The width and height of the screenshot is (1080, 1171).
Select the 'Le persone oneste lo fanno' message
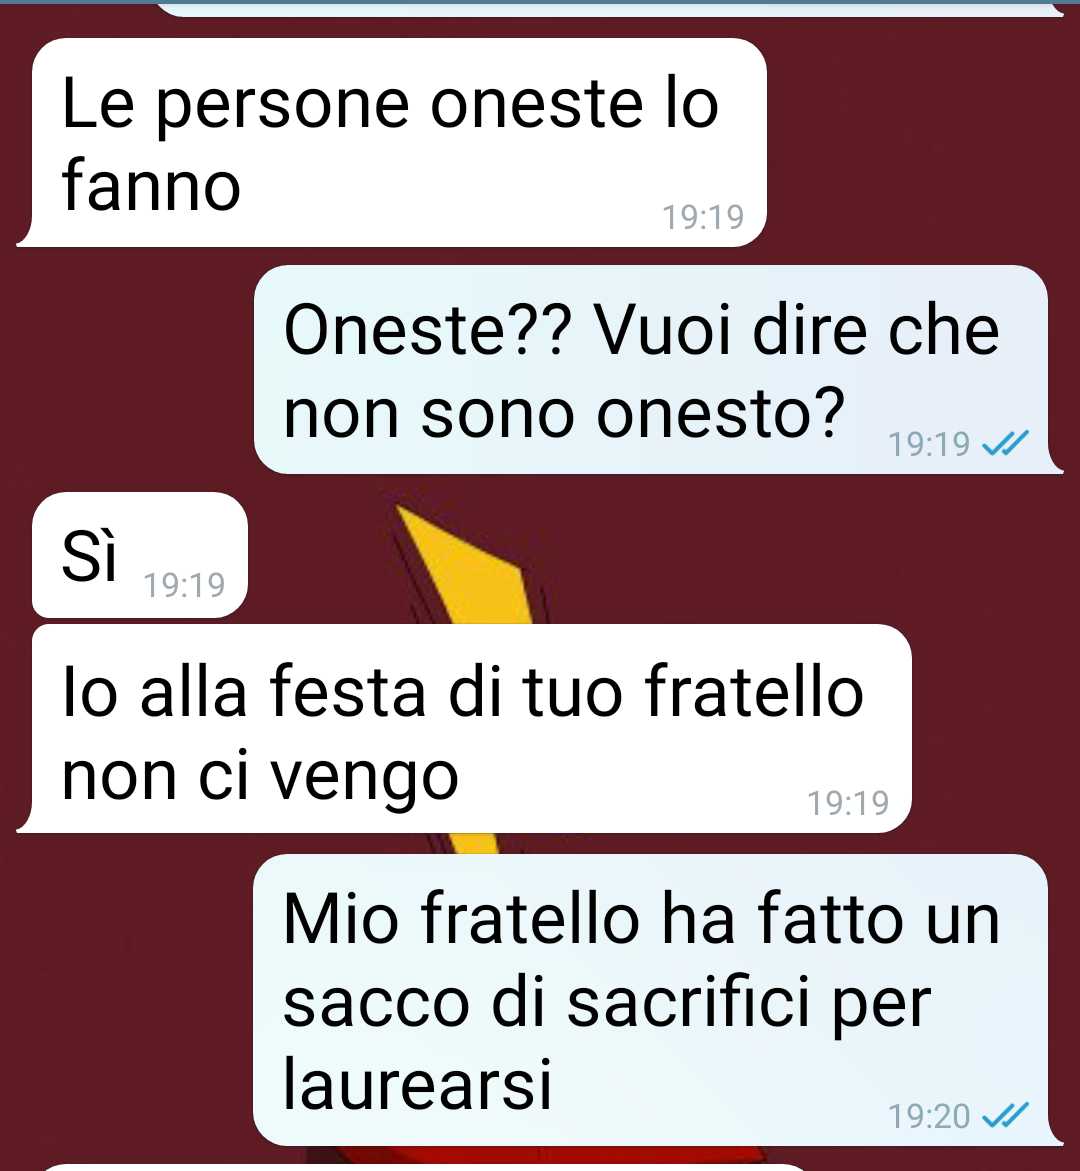click(x=392, y=143)
